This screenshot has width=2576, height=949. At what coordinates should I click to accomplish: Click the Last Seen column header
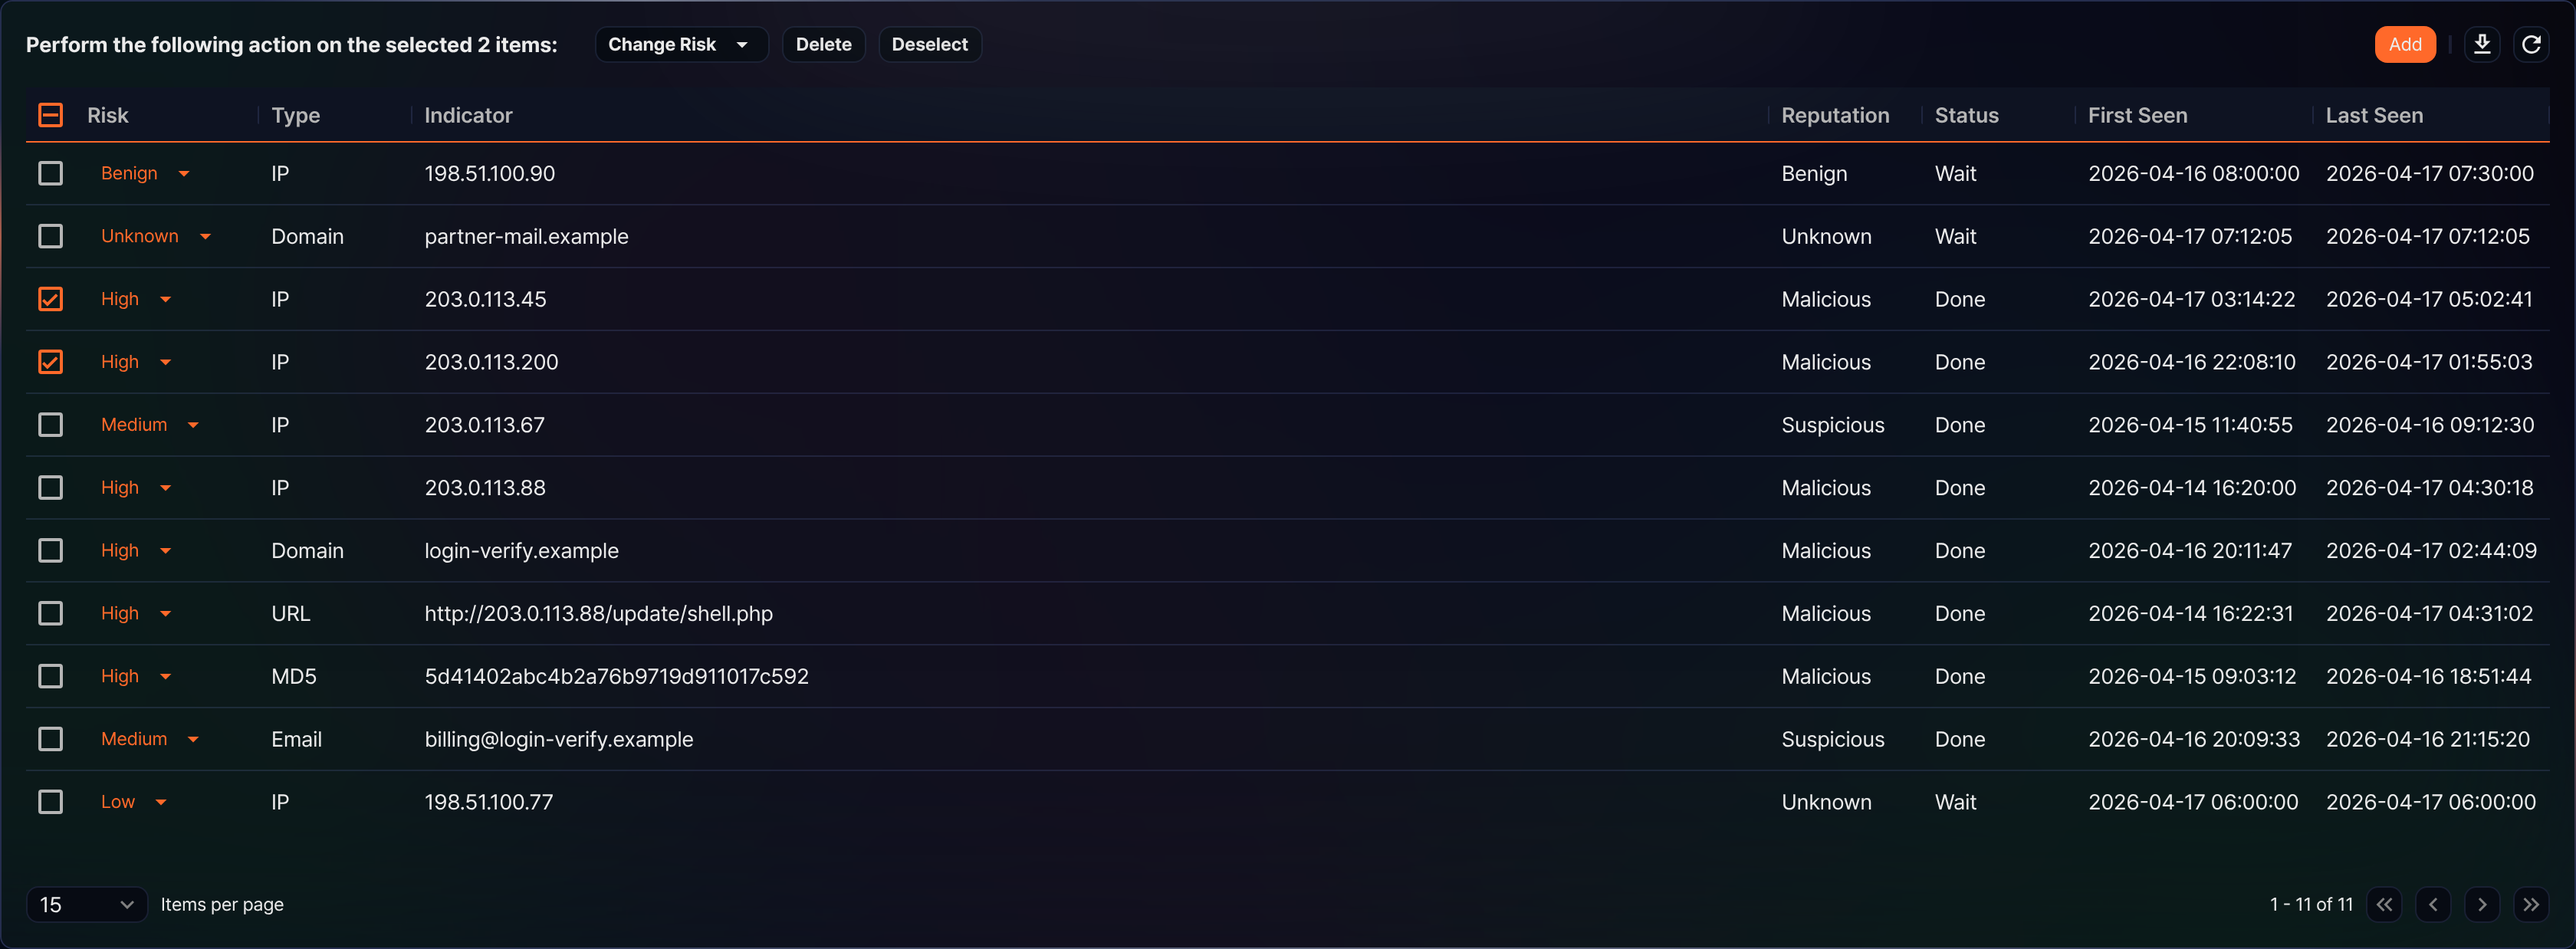point(2374,115)
